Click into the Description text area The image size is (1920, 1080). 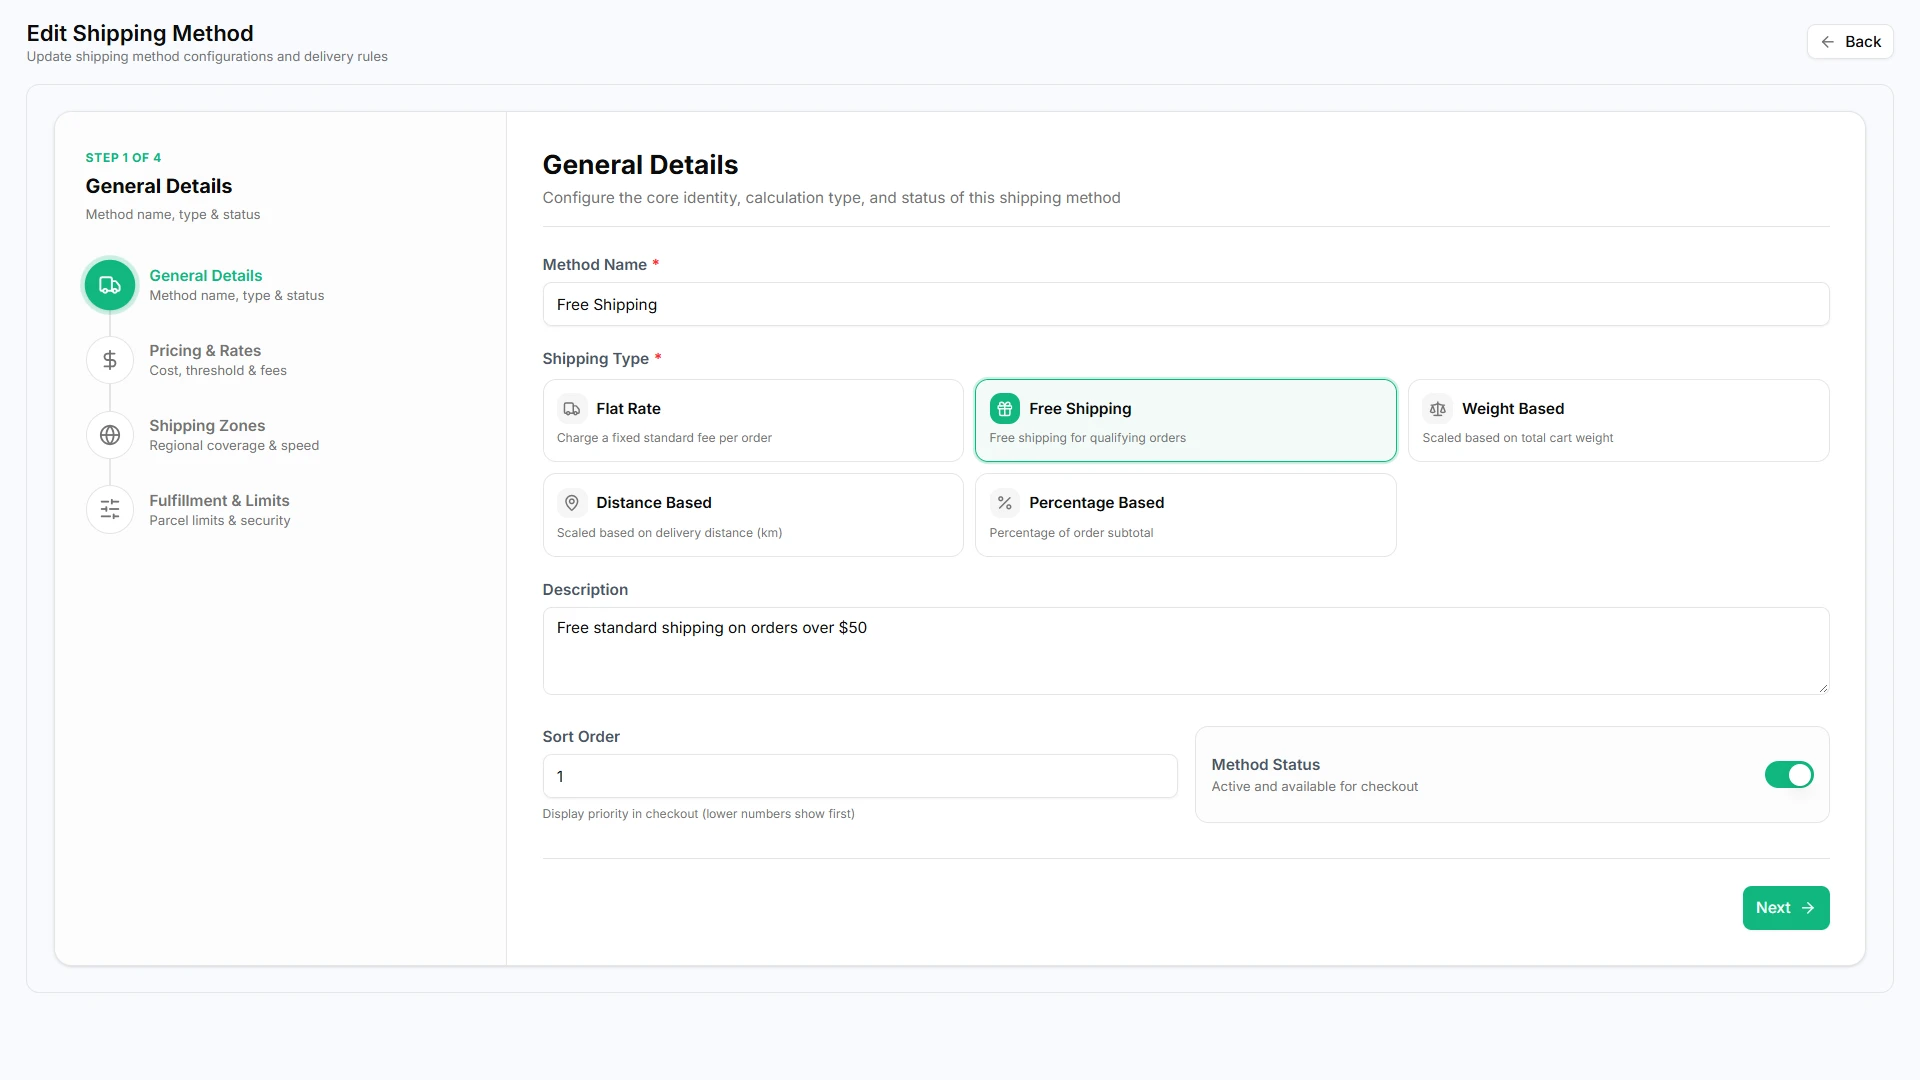(1186, 651)
